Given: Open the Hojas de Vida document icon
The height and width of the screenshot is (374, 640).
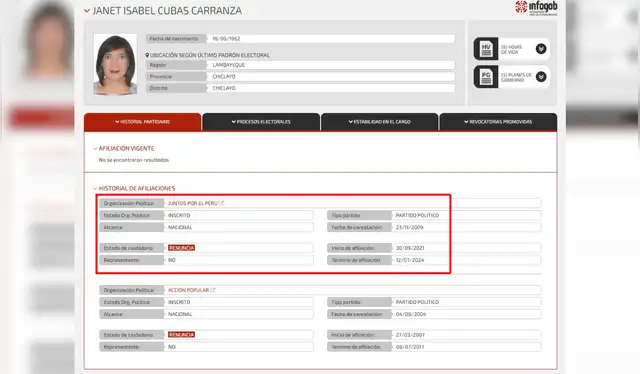Looking at the screenshot, I should (486, 49).
